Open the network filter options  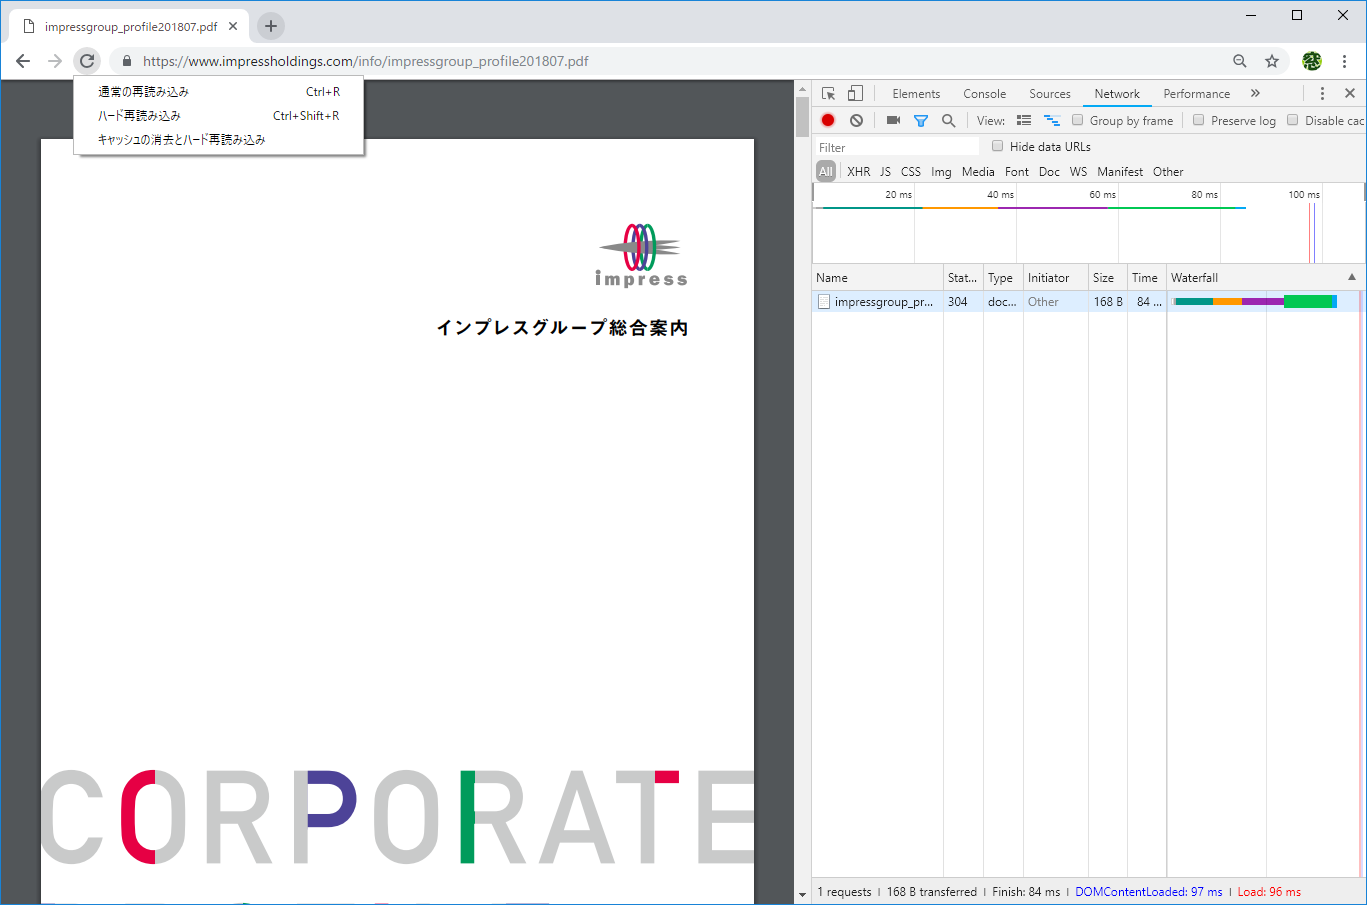coord(920,120)
